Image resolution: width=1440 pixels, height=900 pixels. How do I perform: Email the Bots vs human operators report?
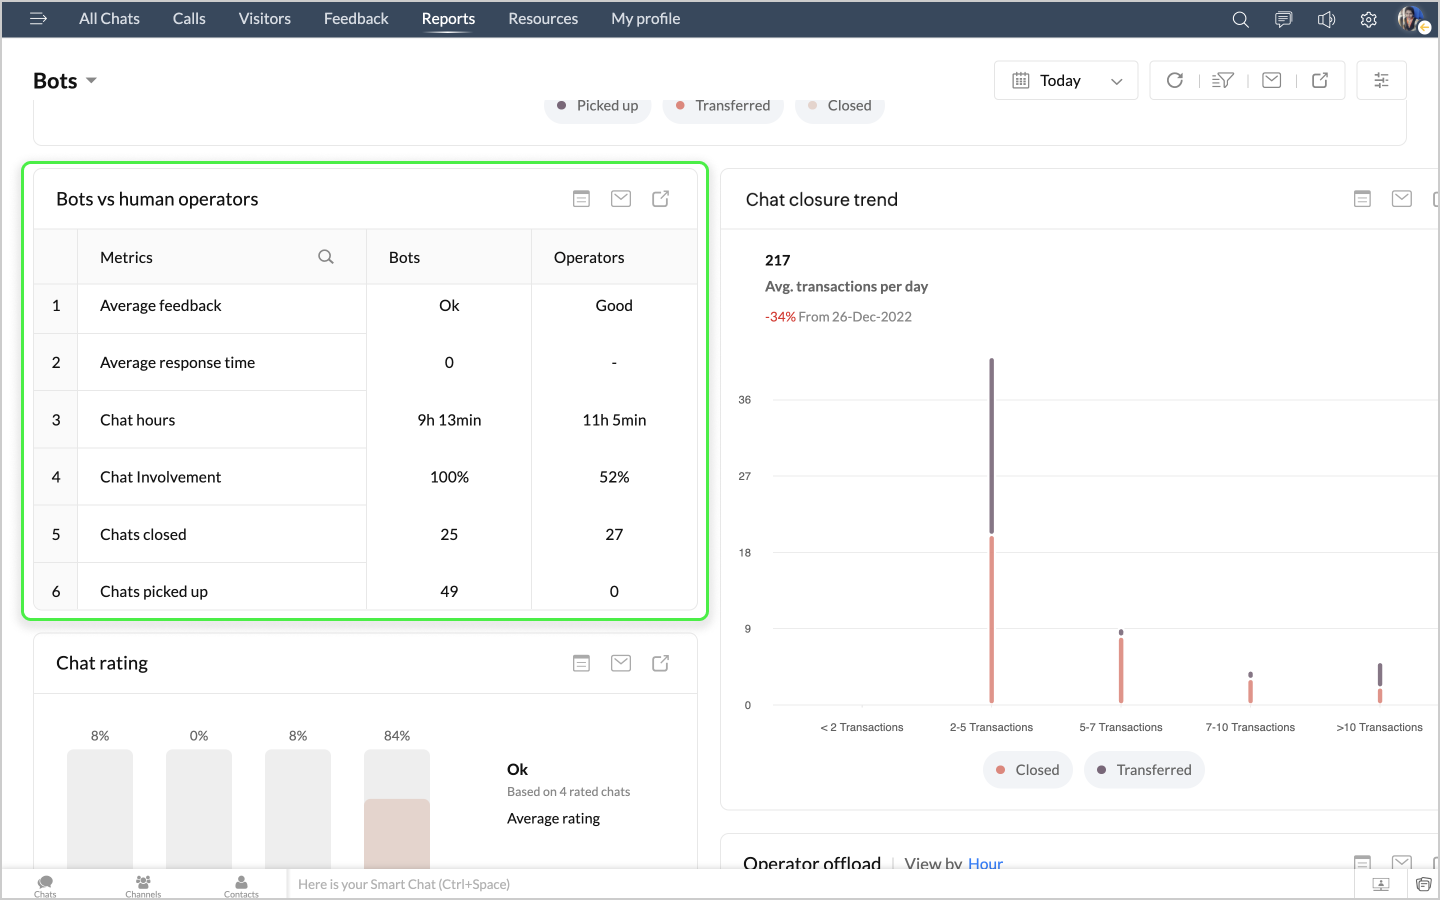621,199
